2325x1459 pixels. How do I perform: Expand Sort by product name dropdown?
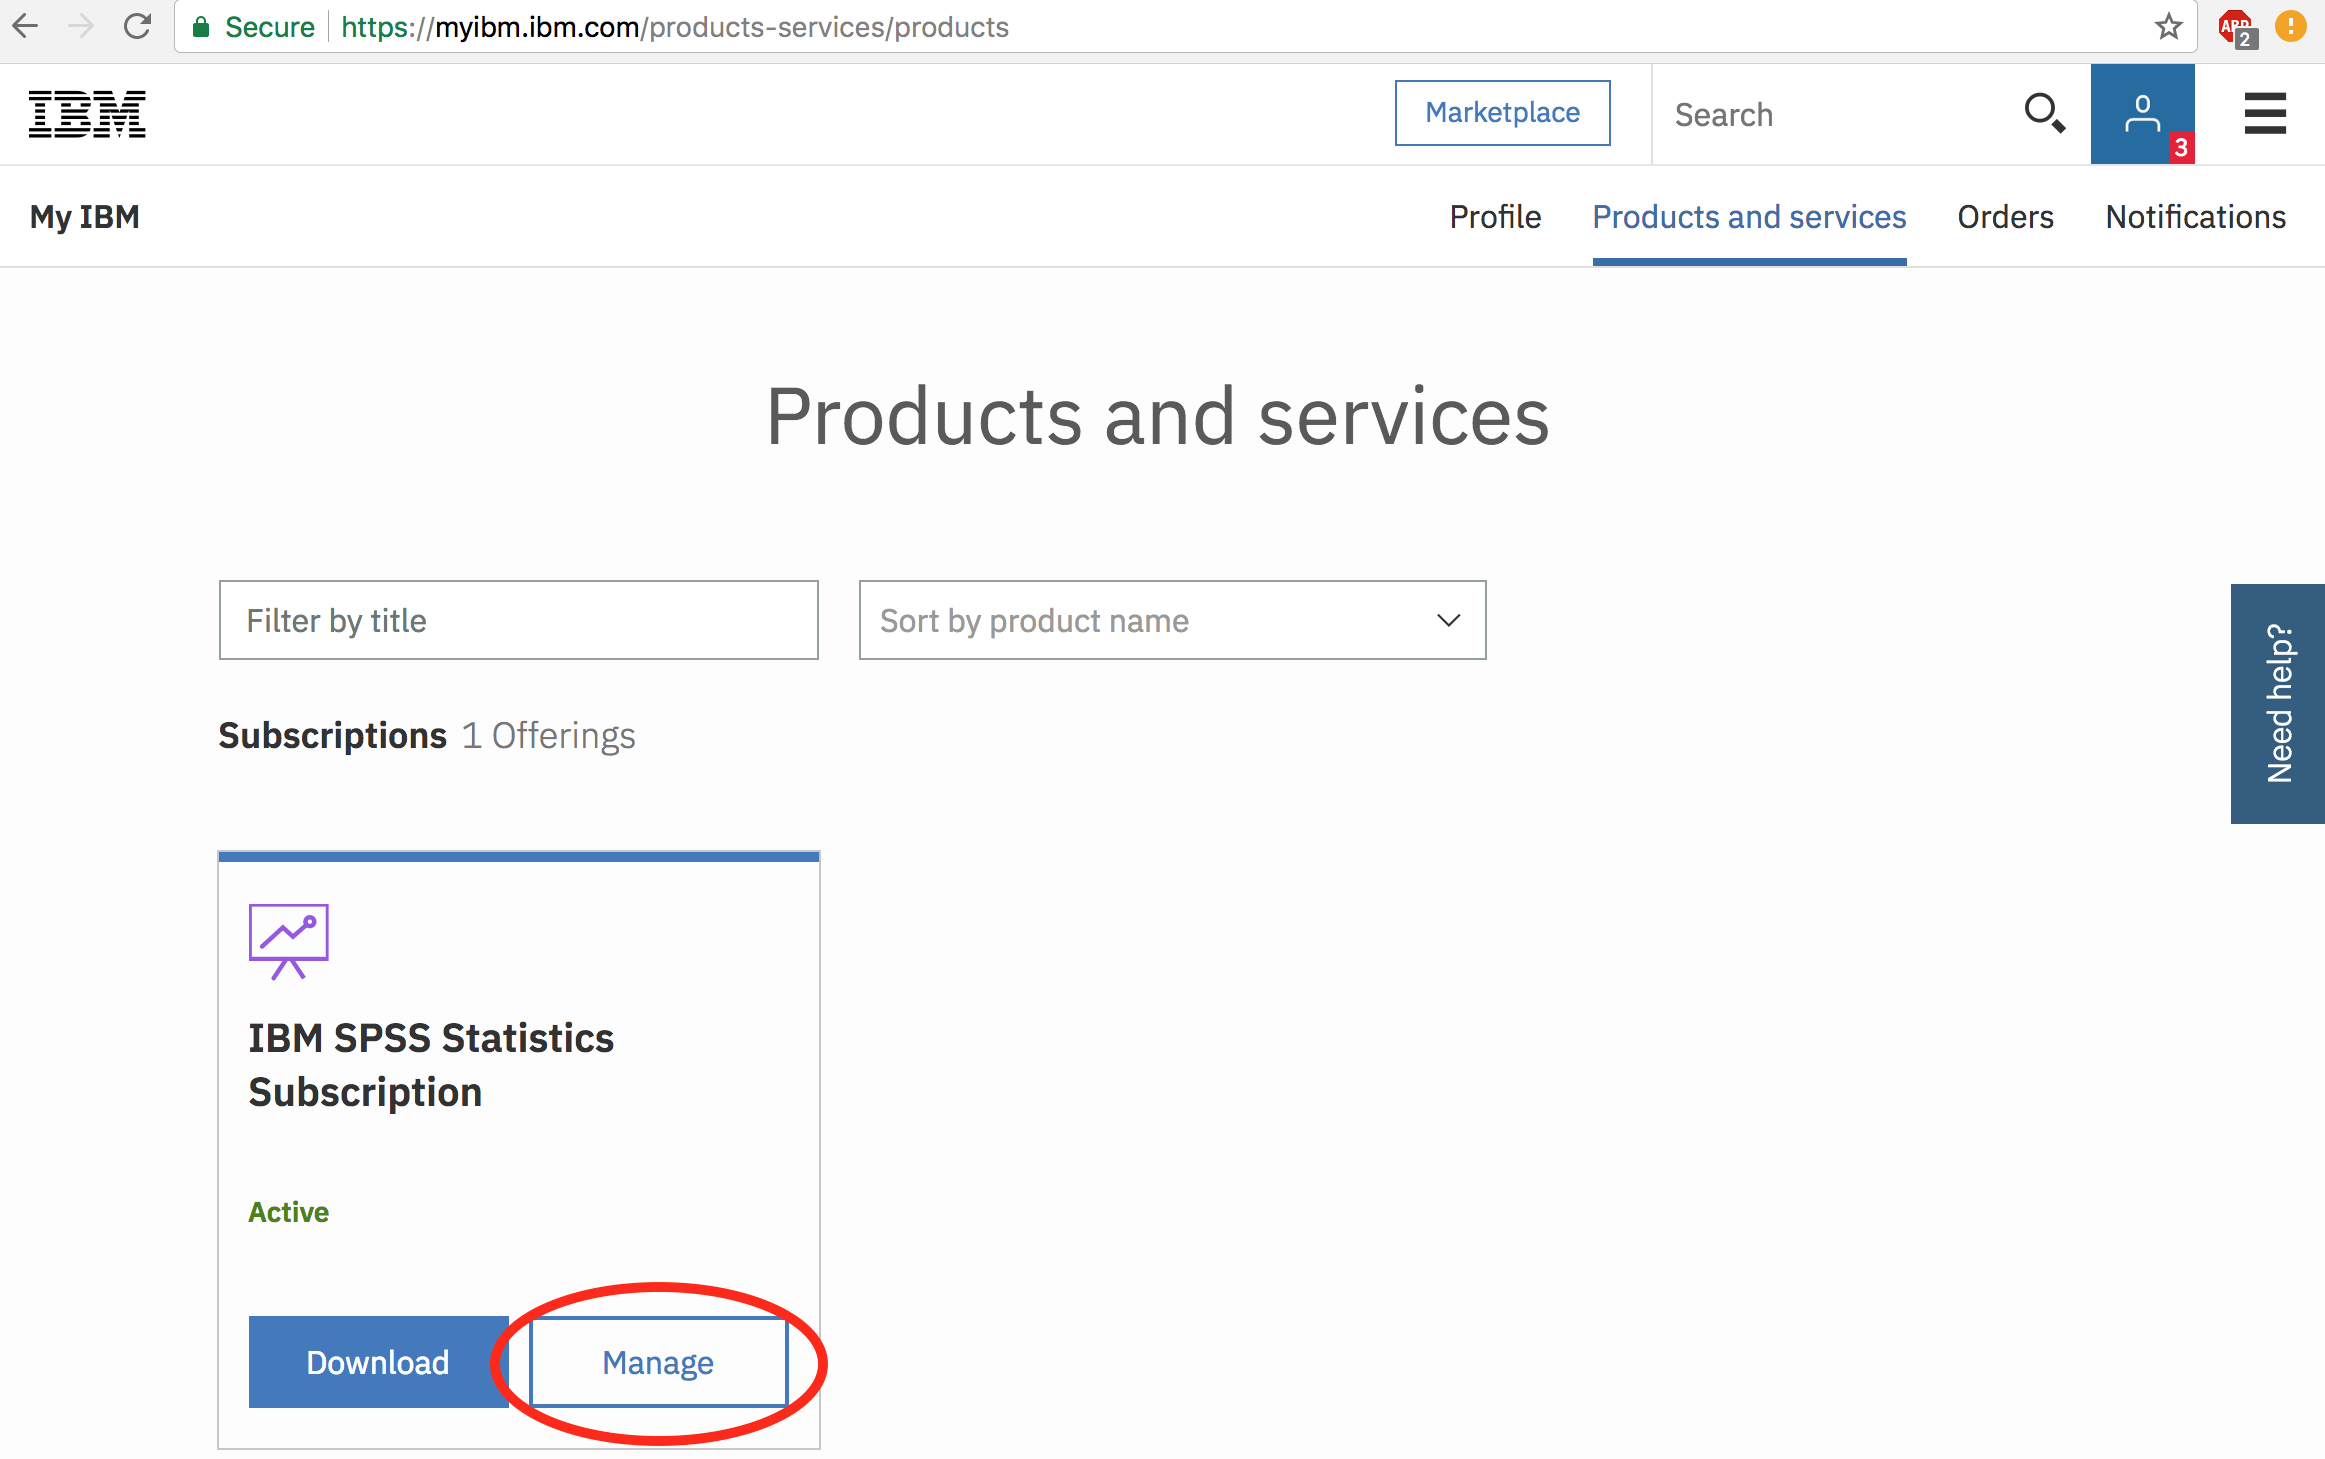coord(1172,620)
